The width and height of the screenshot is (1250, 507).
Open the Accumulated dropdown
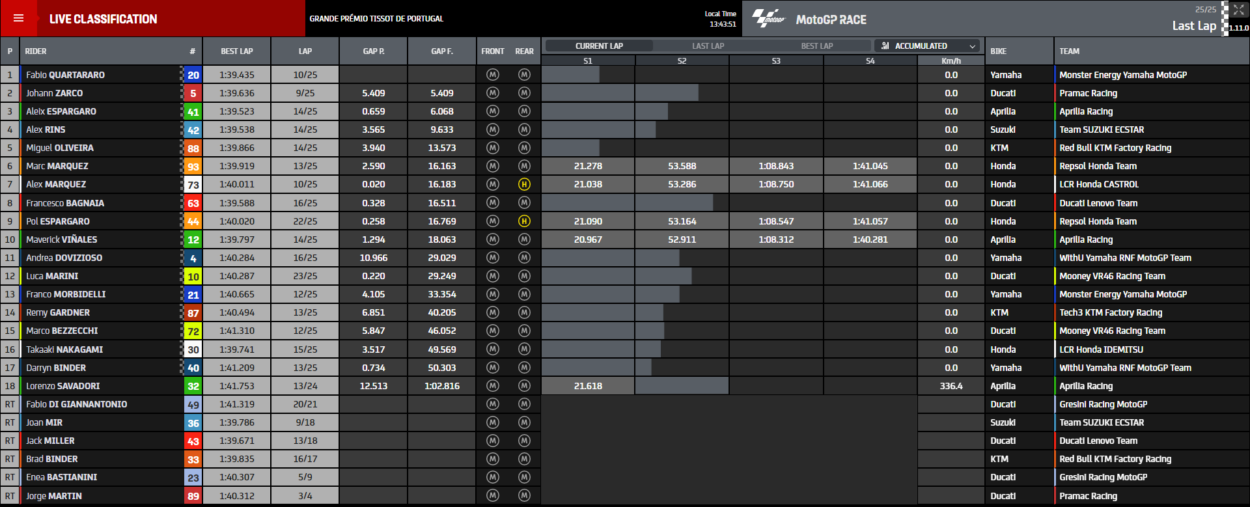coord(928,46)
